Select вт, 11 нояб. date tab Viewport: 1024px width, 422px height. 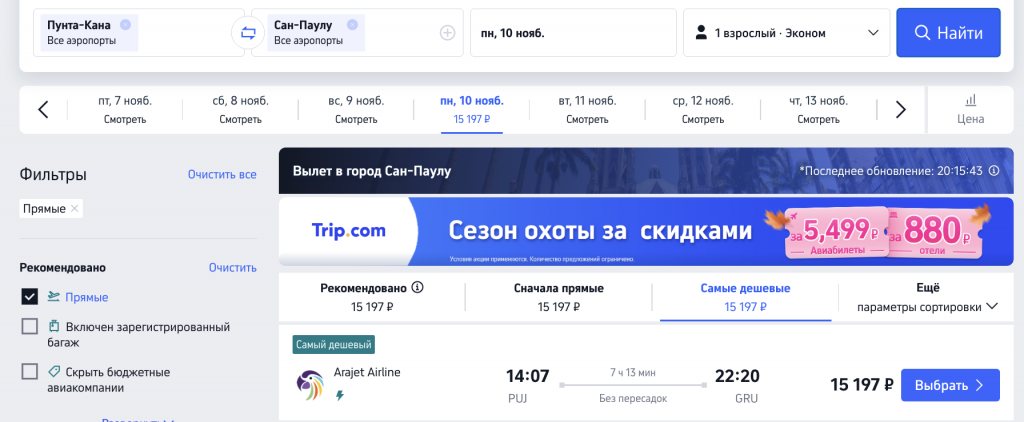pos(587,110)
